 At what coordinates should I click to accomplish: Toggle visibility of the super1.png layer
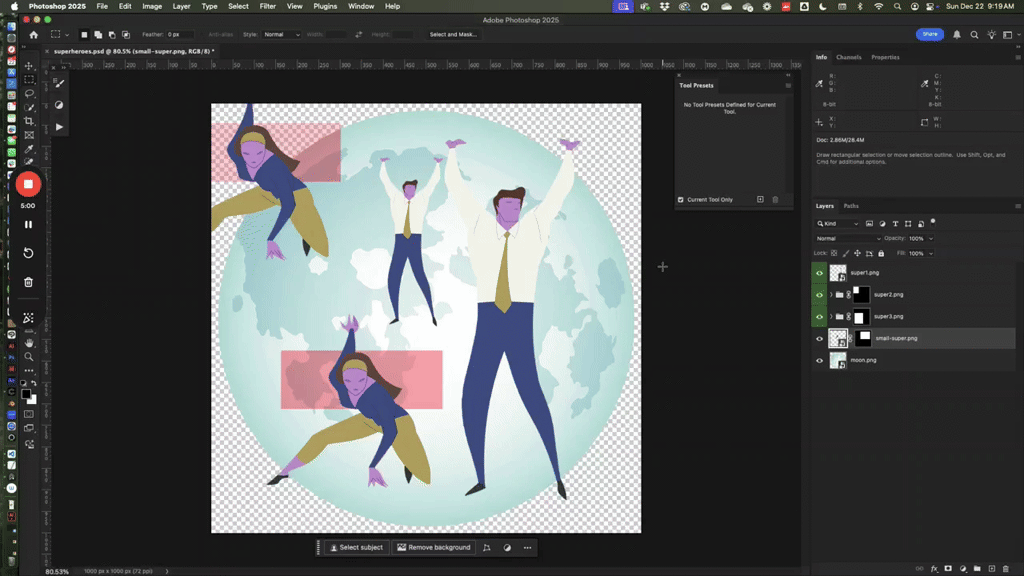pos(820,271)
